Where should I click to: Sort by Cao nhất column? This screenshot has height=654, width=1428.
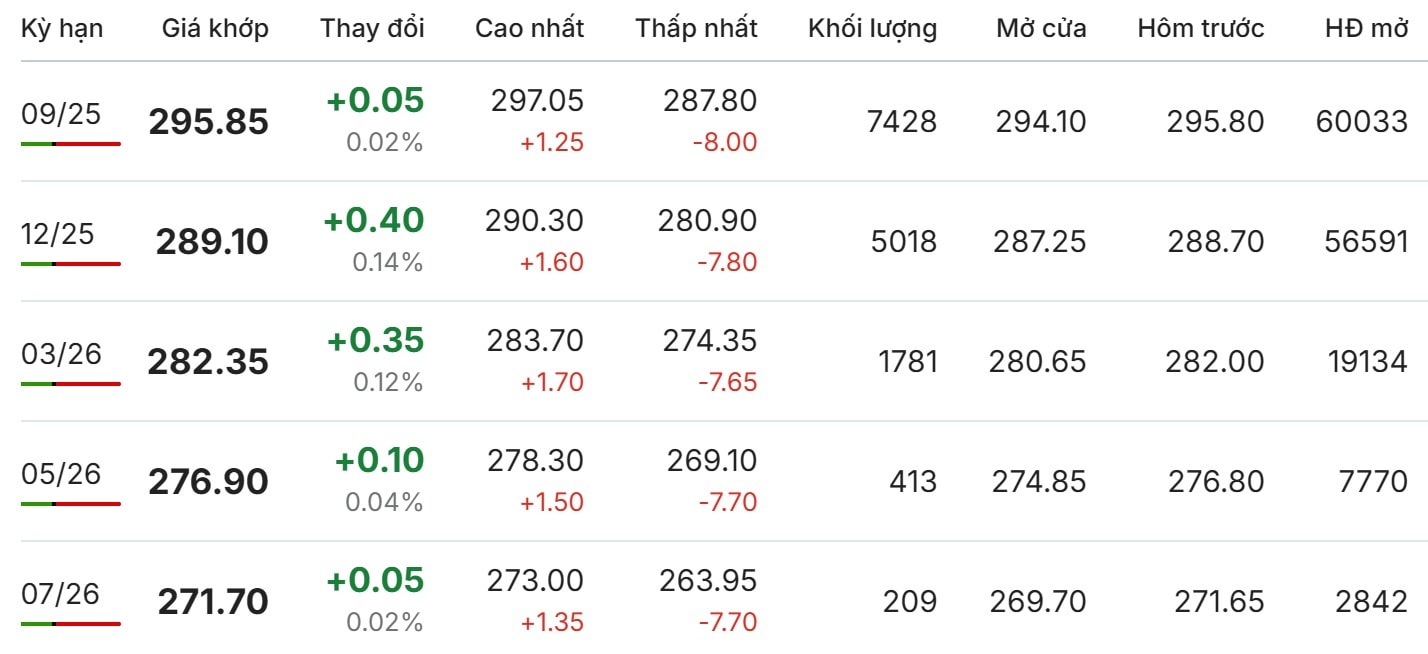click(529, 29)
